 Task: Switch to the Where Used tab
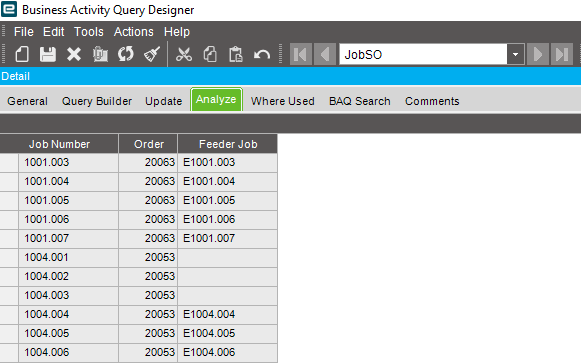tap(283, 101)
